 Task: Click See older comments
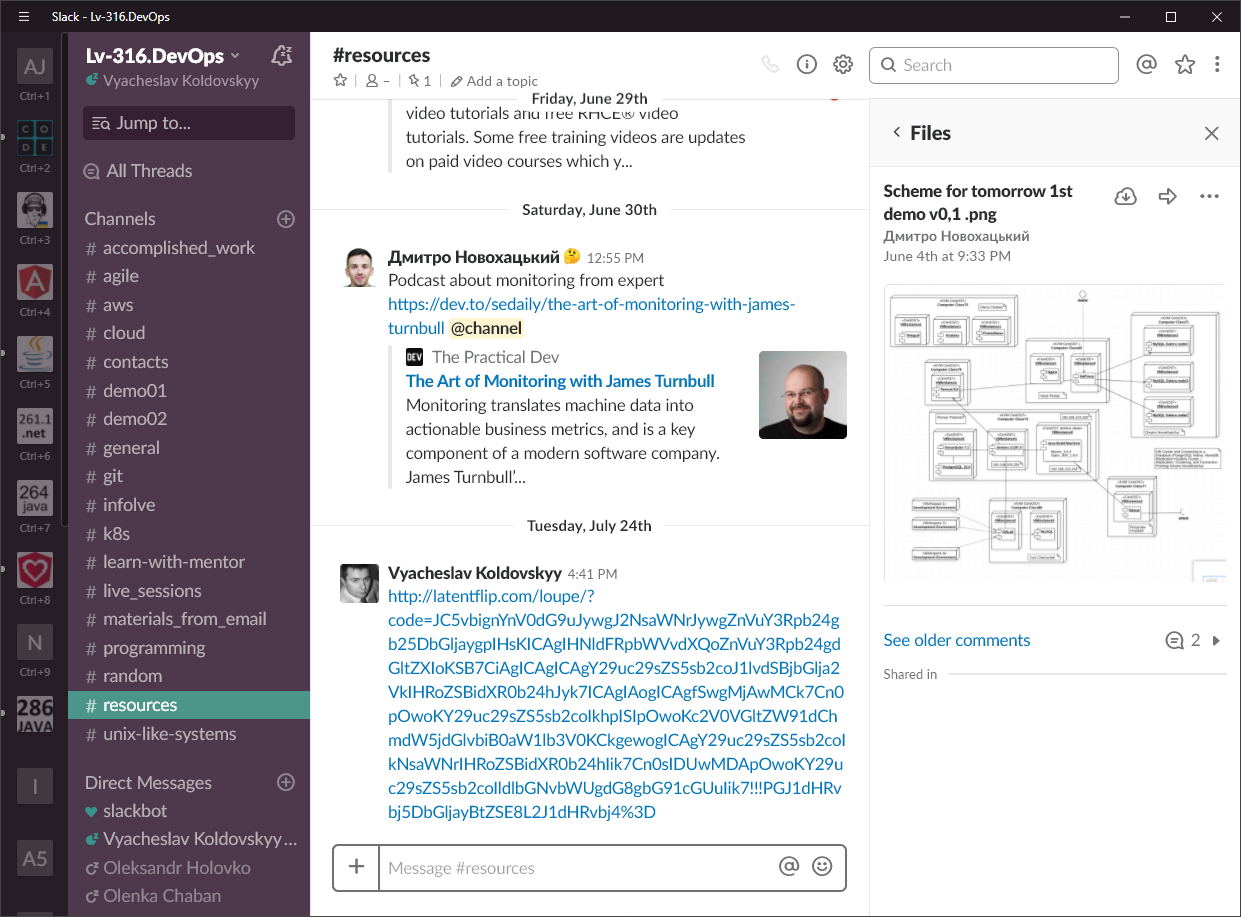[957, 640]
